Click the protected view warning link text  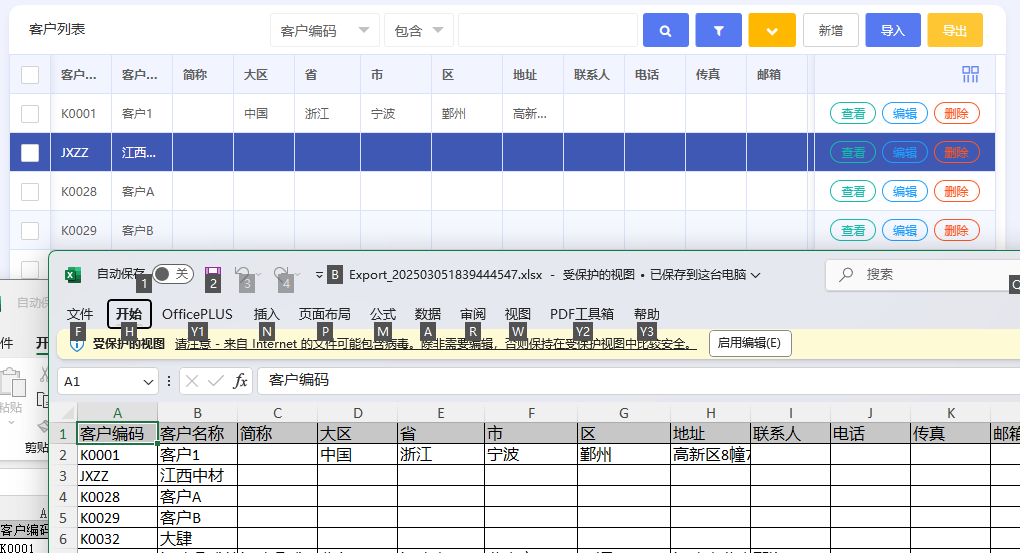pyautogui.click(x=435, y=344)
